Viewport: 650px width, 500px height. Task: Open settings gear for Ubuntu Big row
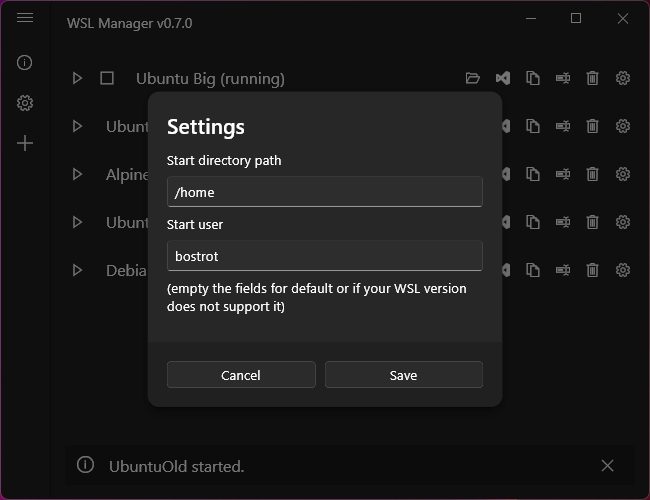pos(623,78)
